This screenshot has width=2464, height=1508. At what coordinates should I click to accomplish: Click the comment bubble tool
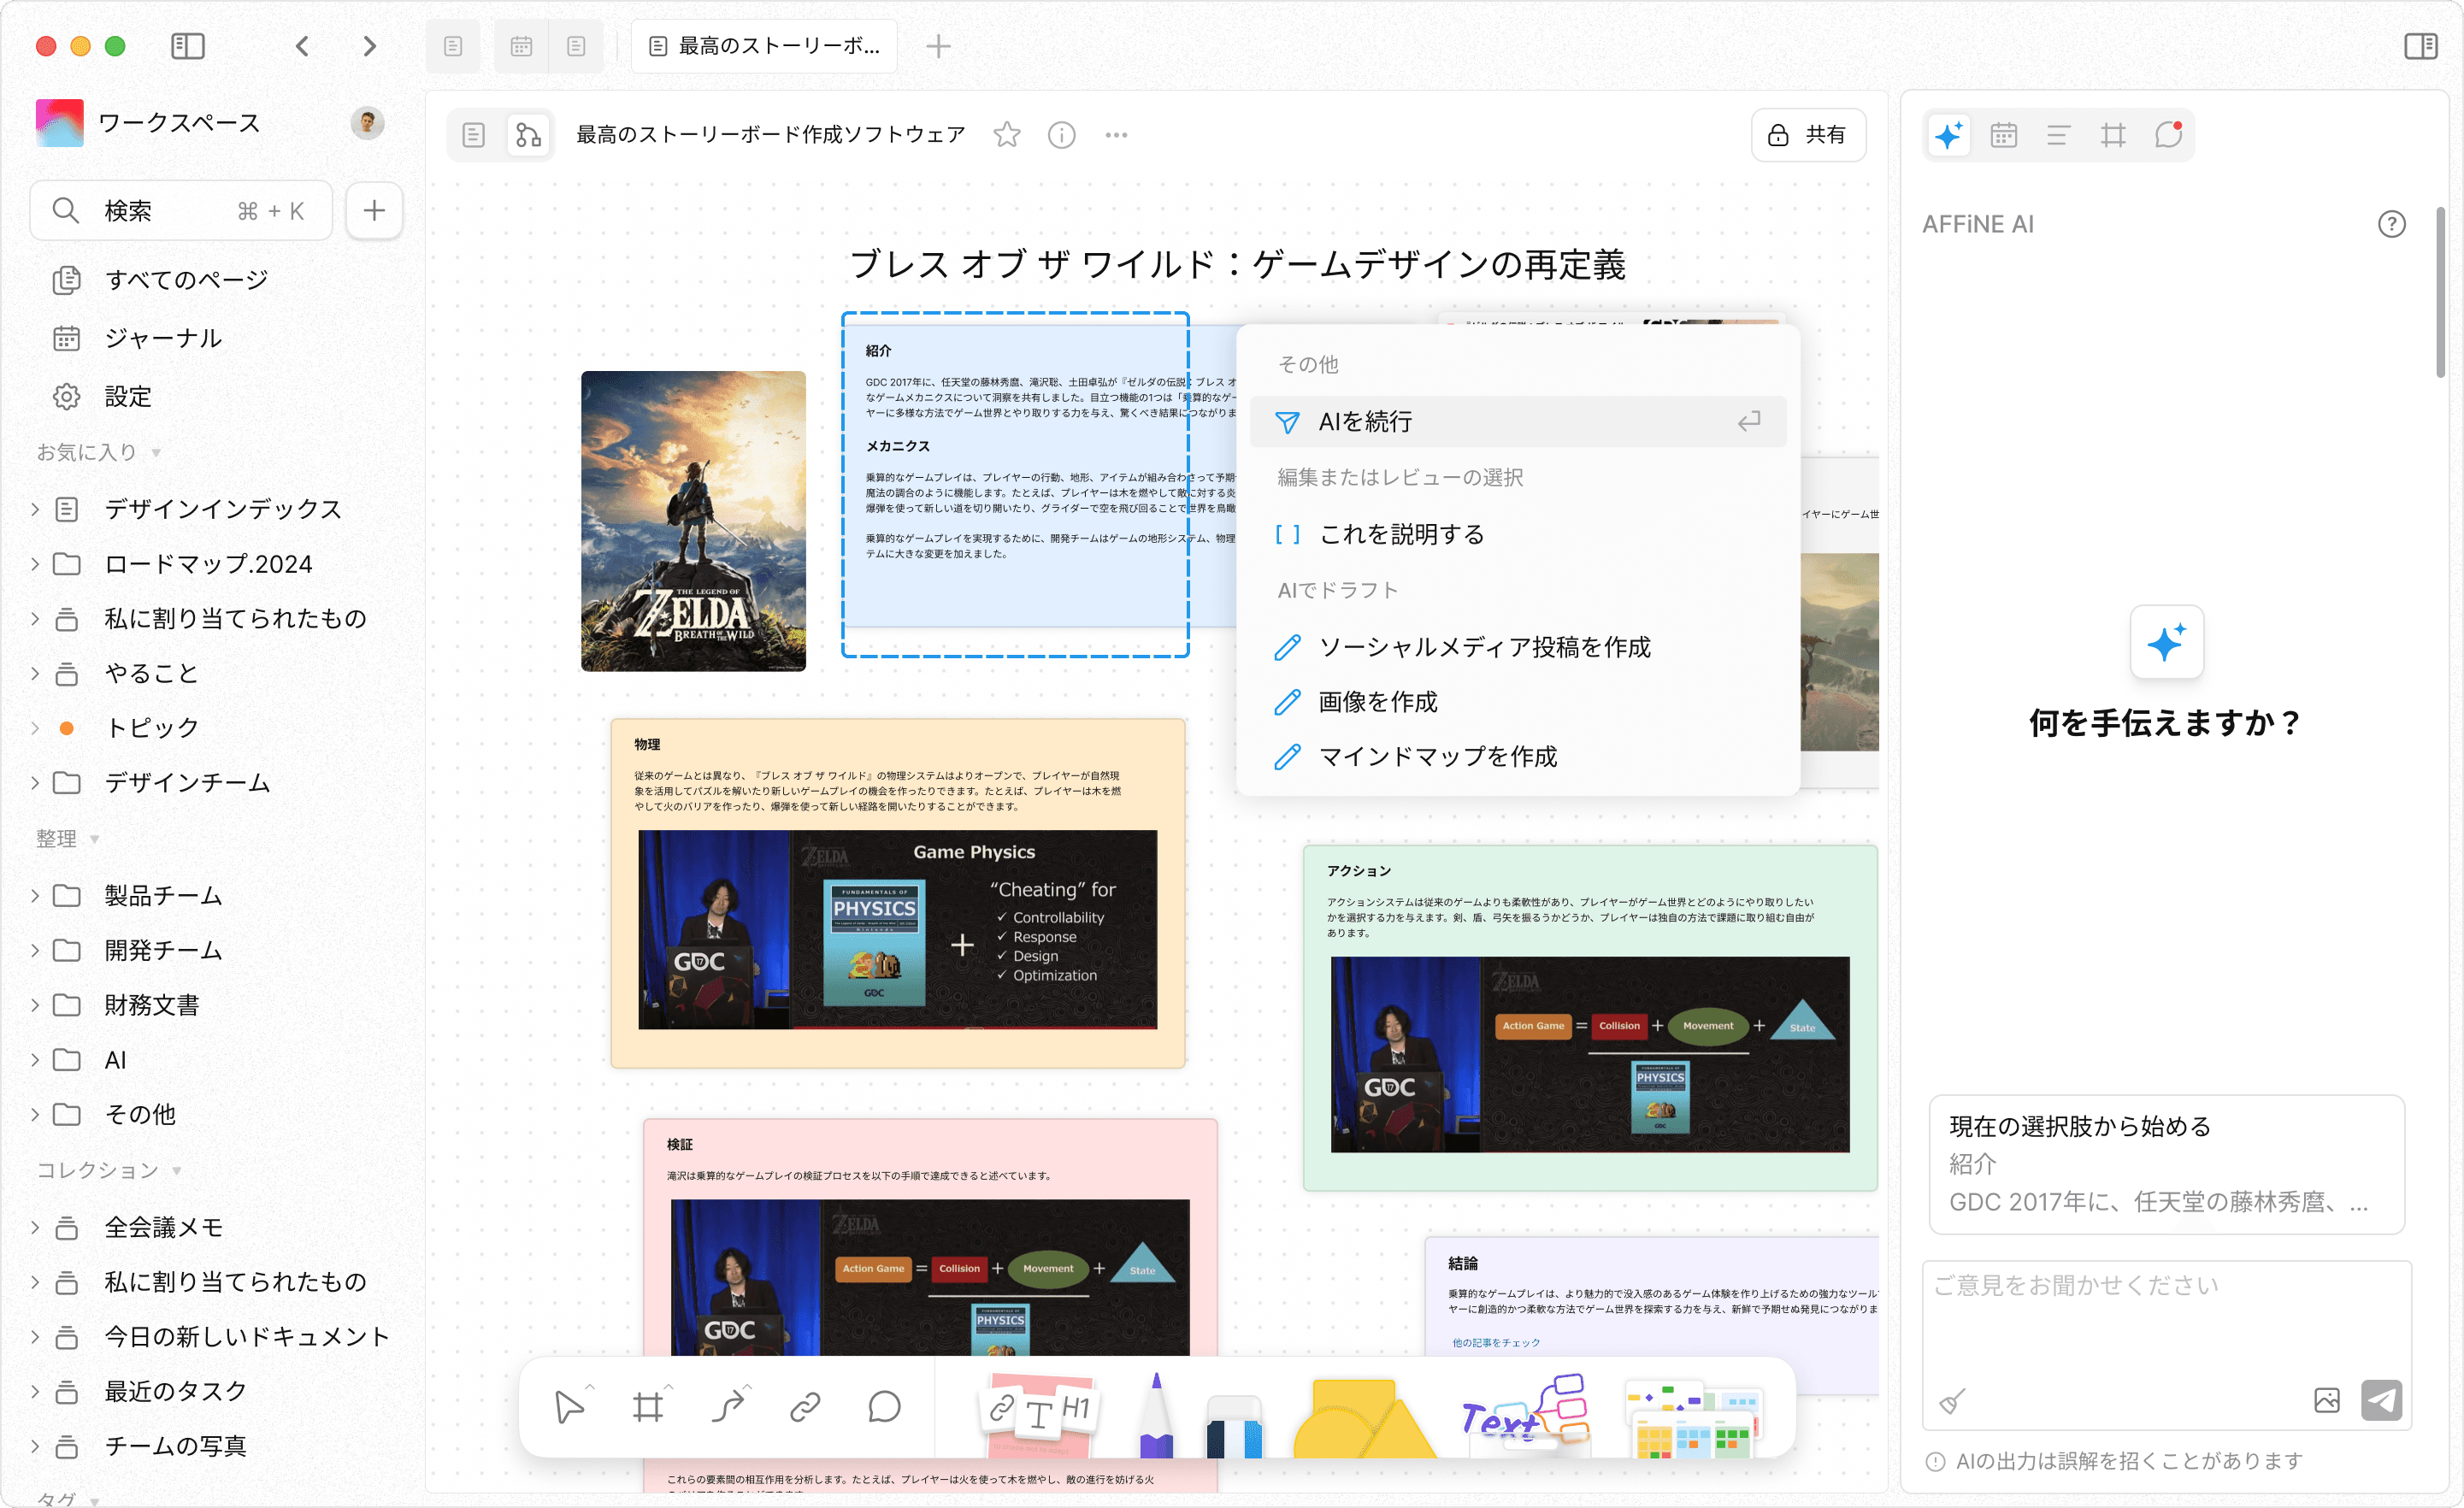pyautogui.click(x=884, y=1407)
